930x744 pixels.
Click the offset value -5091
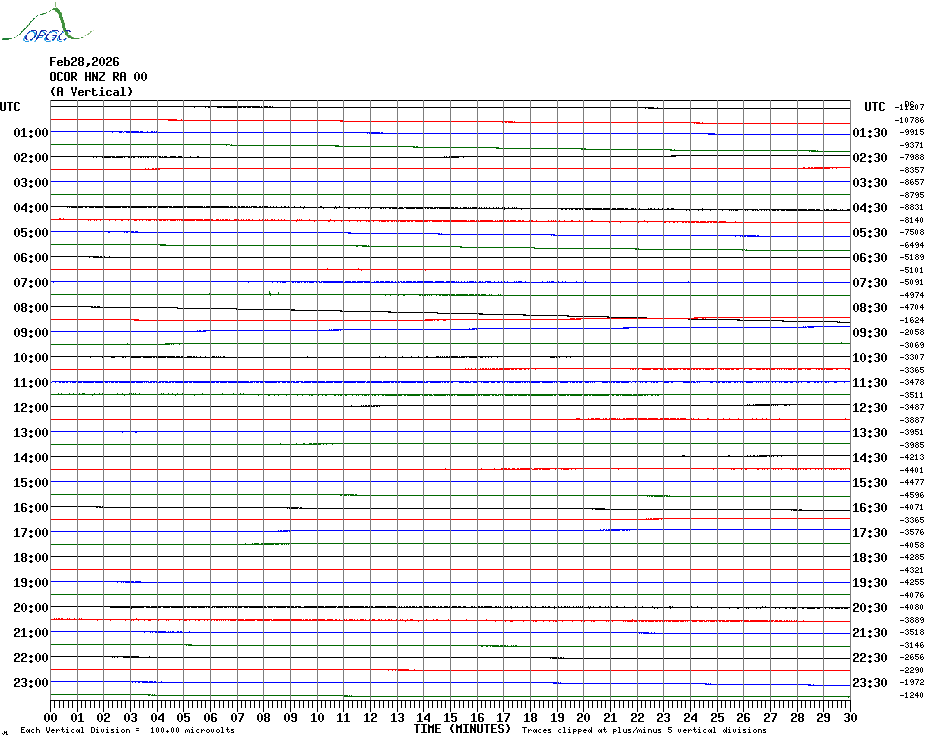(912, 282)
